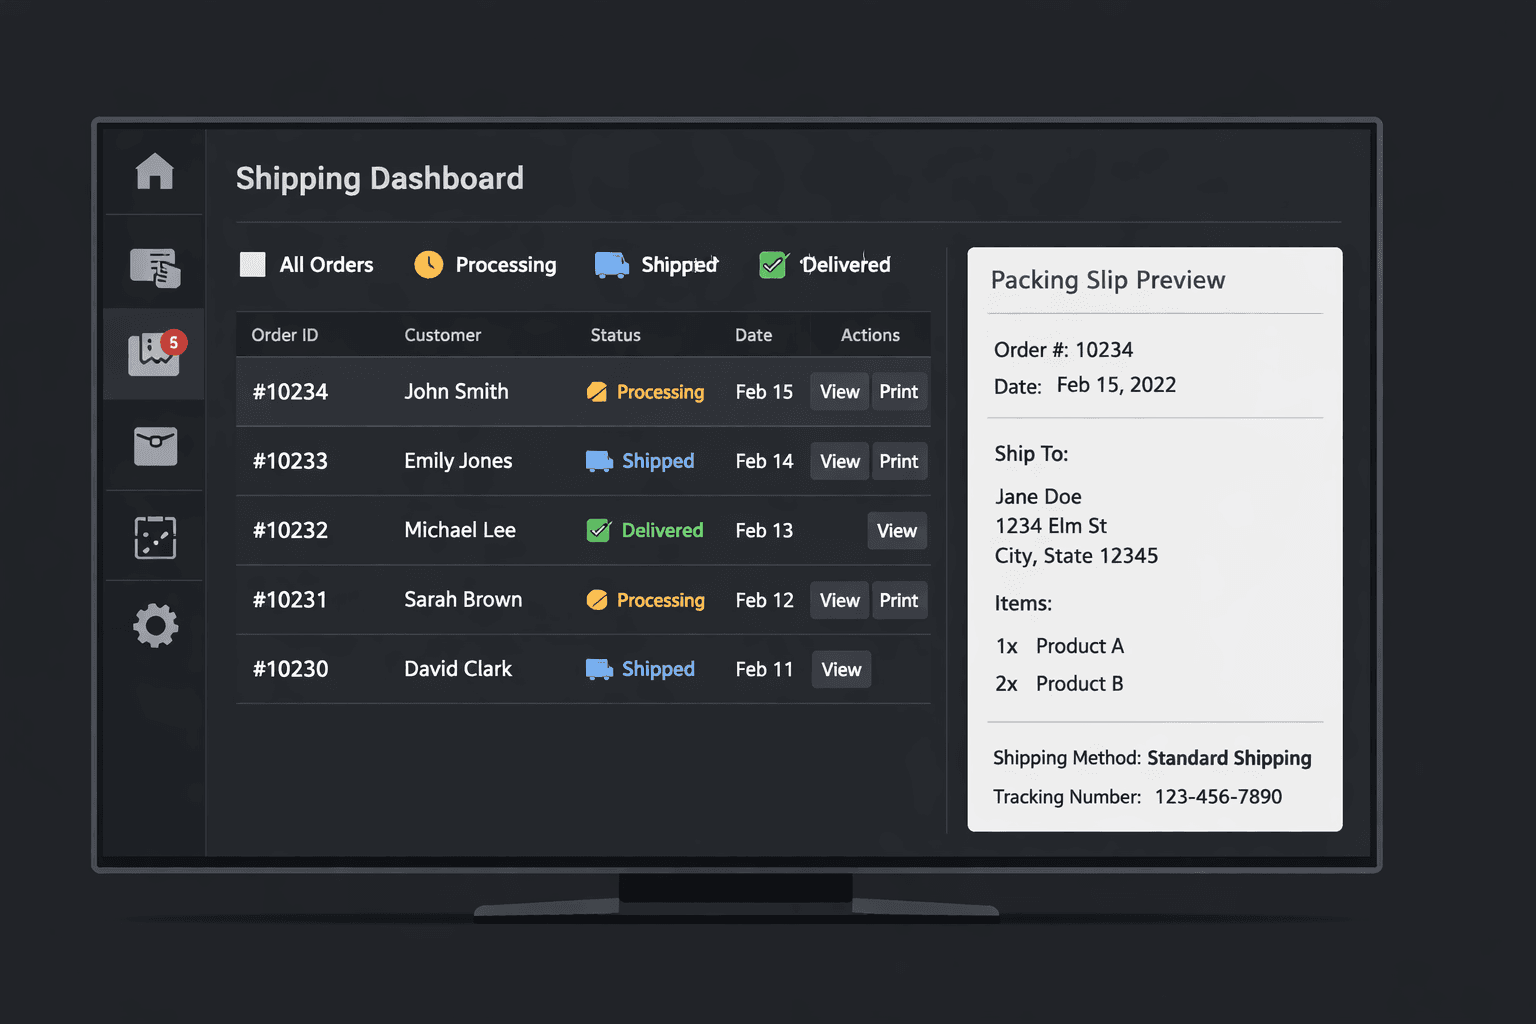View order #10234 for John Smith

pos(839,392)
